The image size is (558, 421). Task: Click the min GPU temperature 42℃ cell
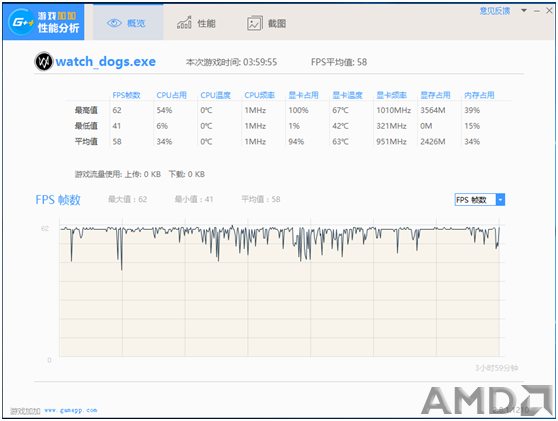(x=341, y=126)
